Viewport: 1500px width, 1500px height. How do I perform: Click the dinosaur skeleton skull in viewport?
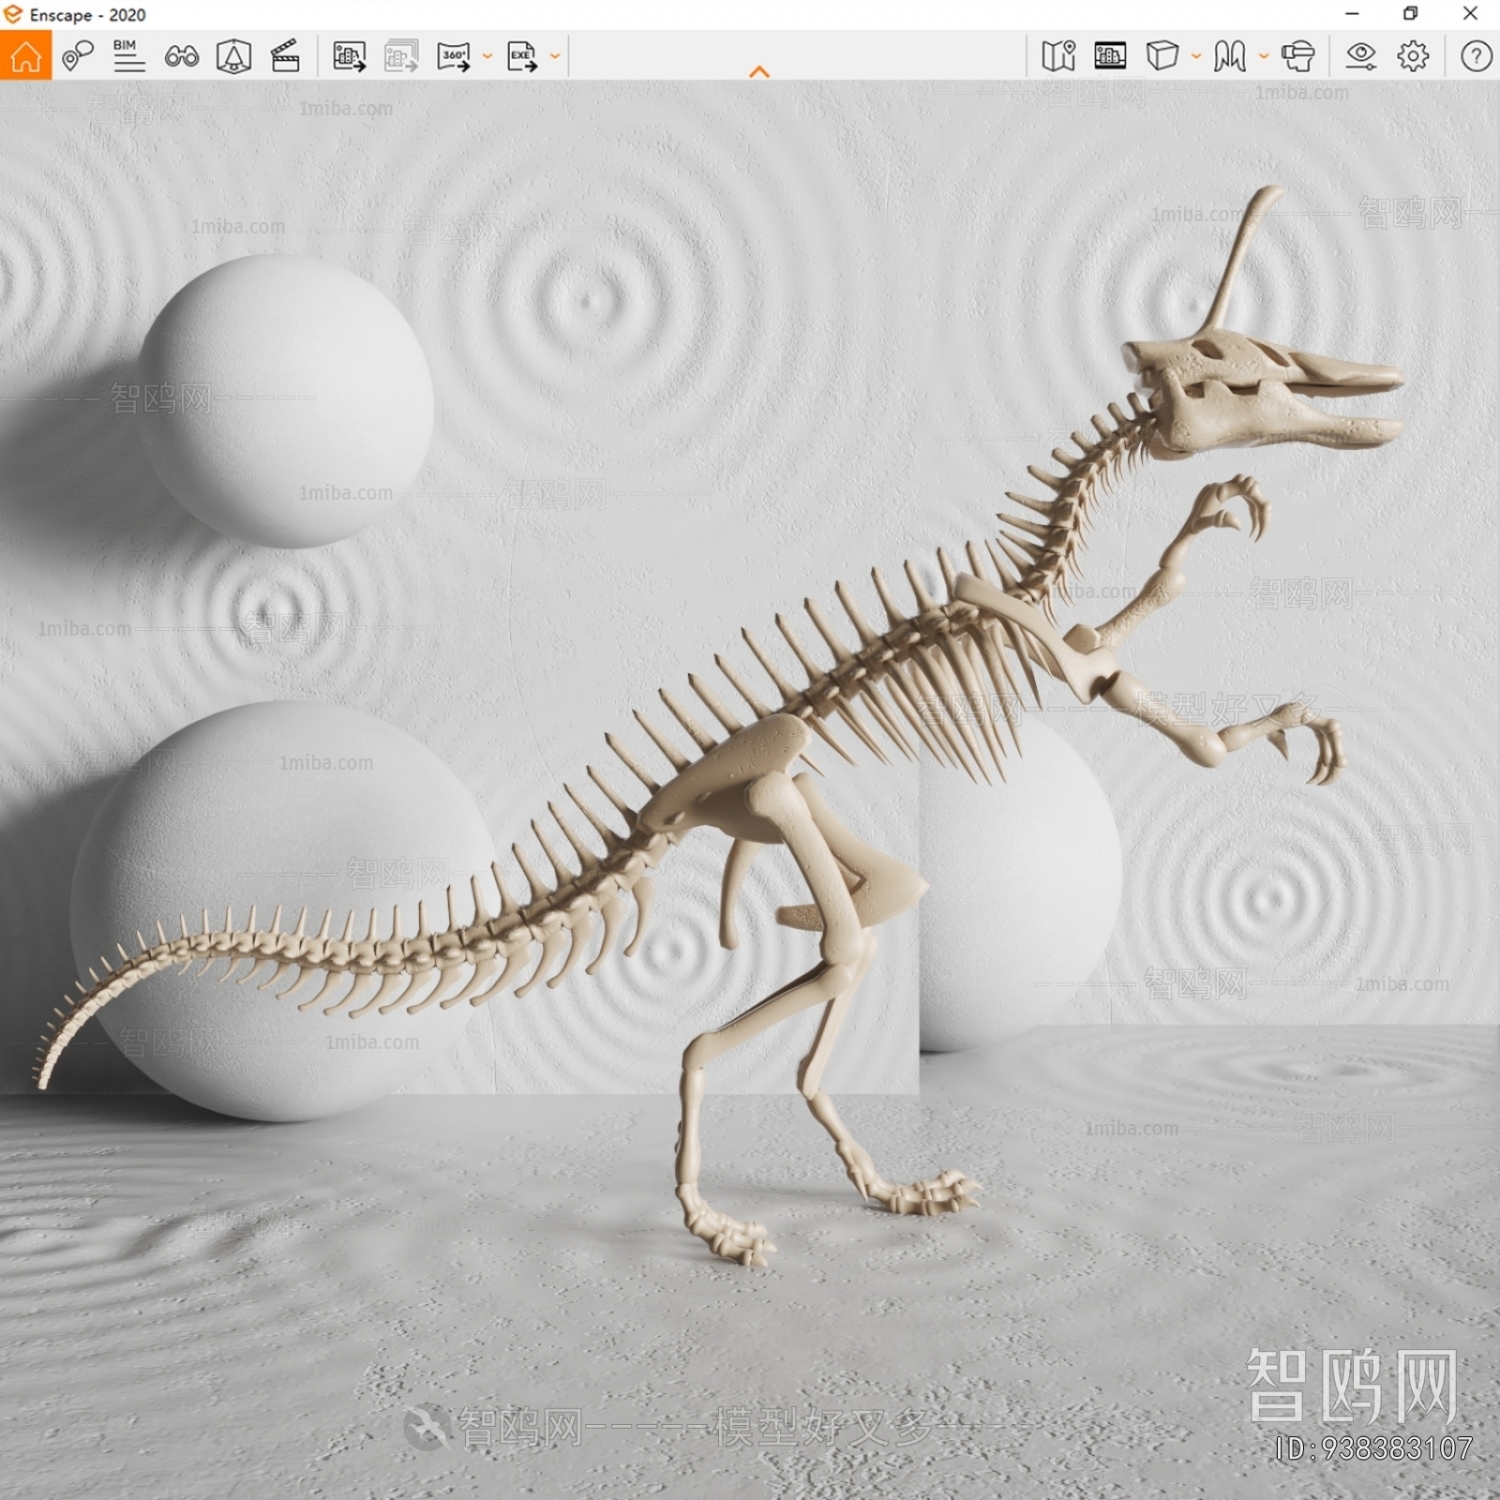click(x=1262, y=392)
